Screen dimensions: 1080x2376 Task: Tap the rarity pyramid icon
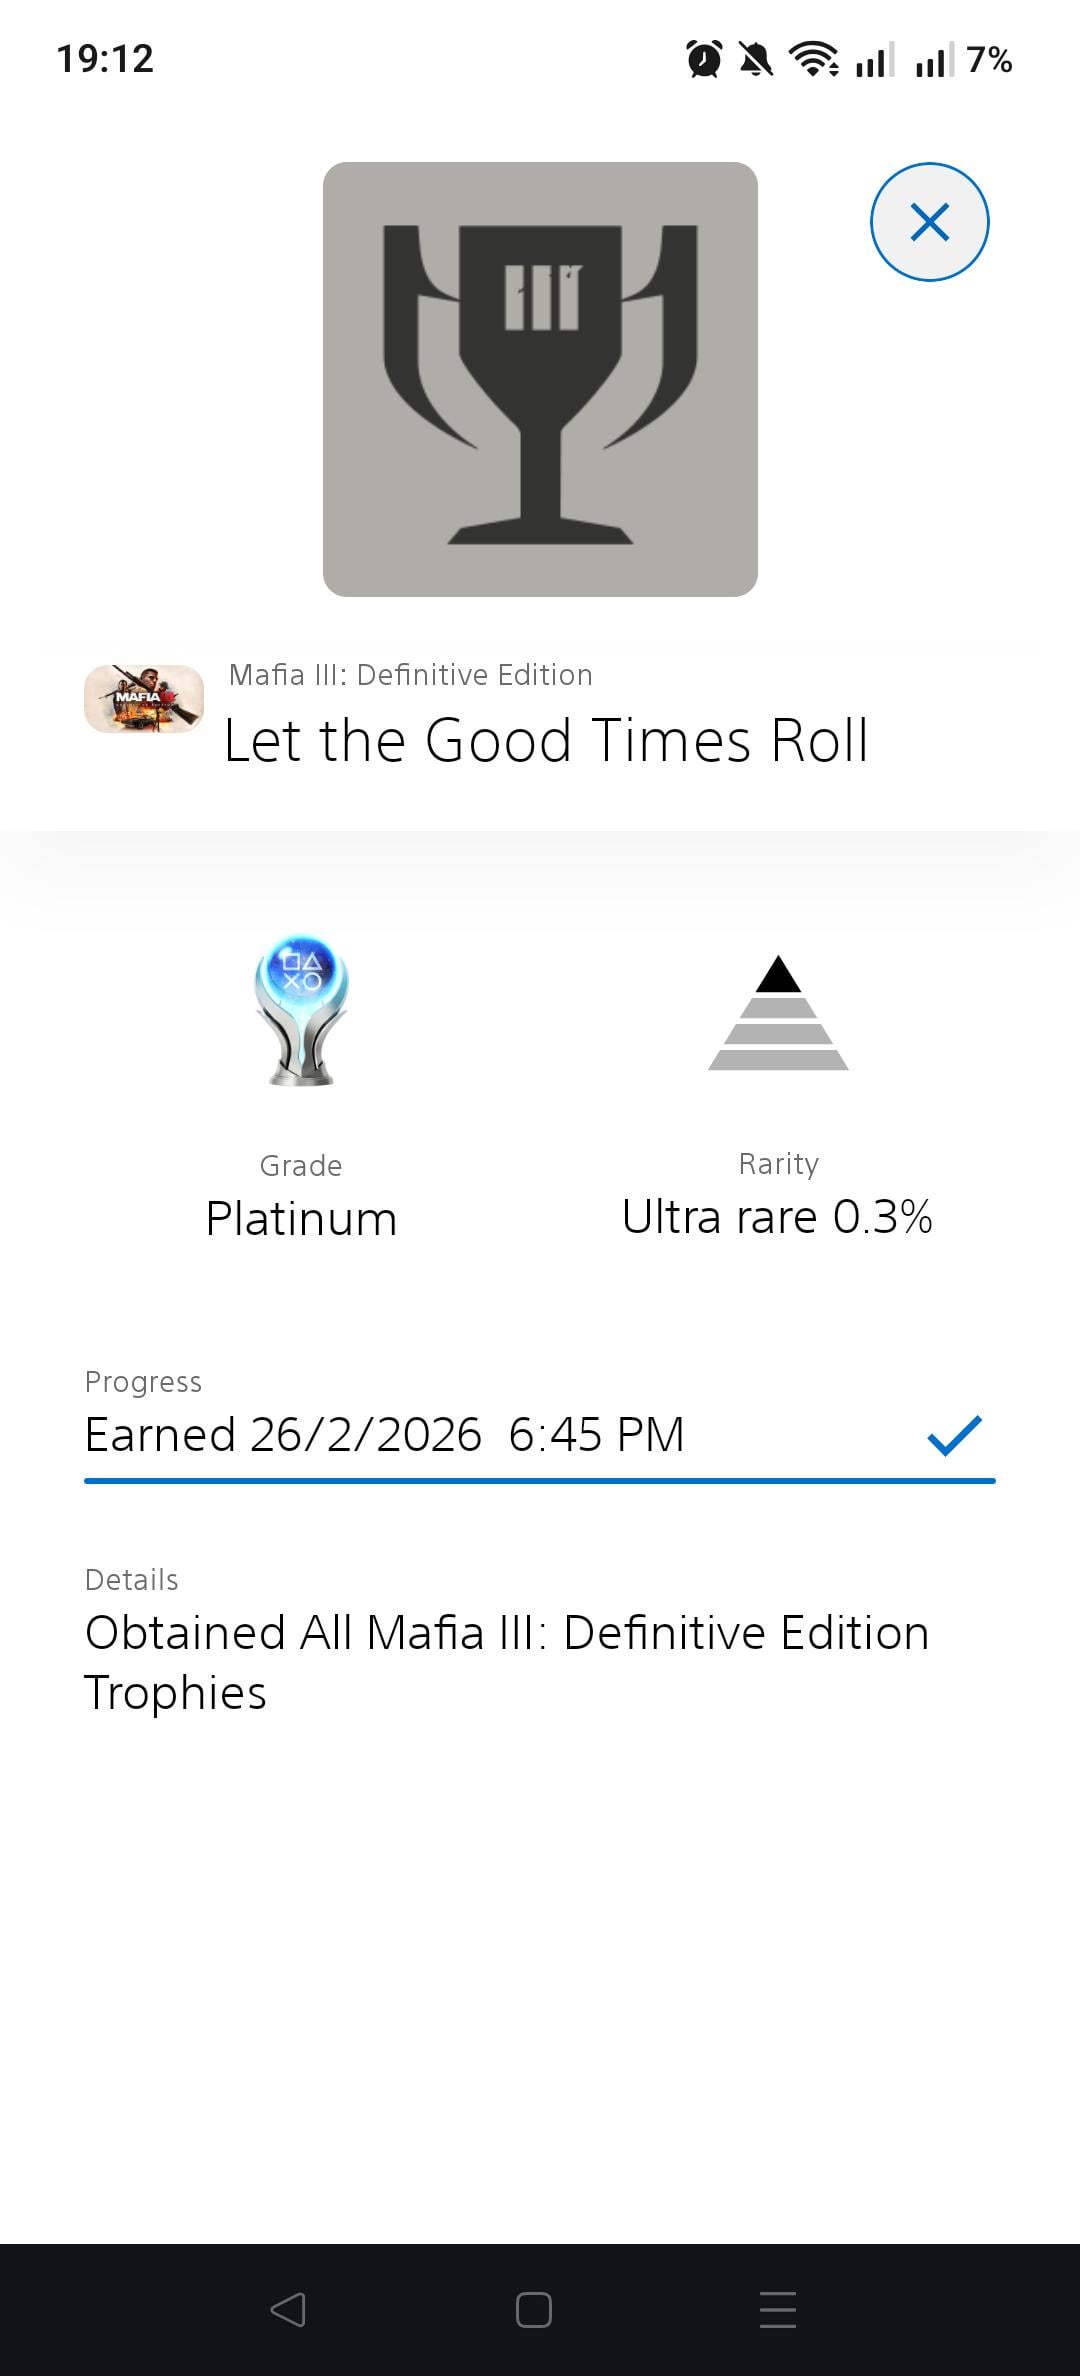pos(778,1013)
